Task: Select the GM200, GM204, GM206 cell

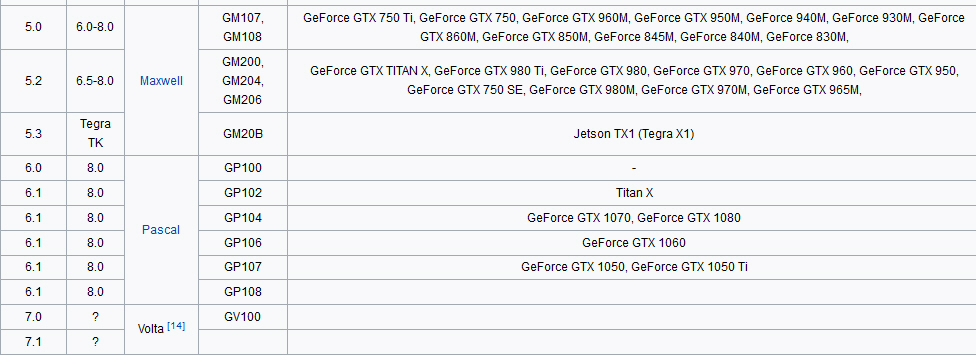Action: 243,81
